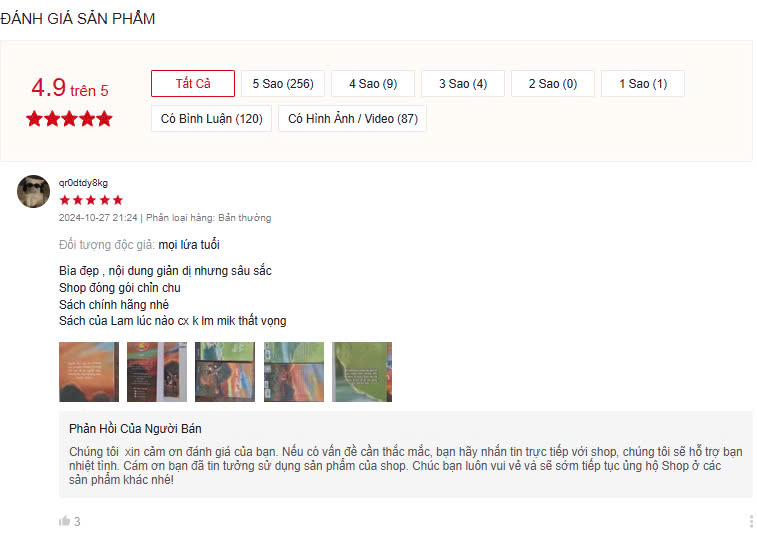The image size is (757, 538).
Task: Filter reviews by 3 Sao (4)
Action: point(463,84)
